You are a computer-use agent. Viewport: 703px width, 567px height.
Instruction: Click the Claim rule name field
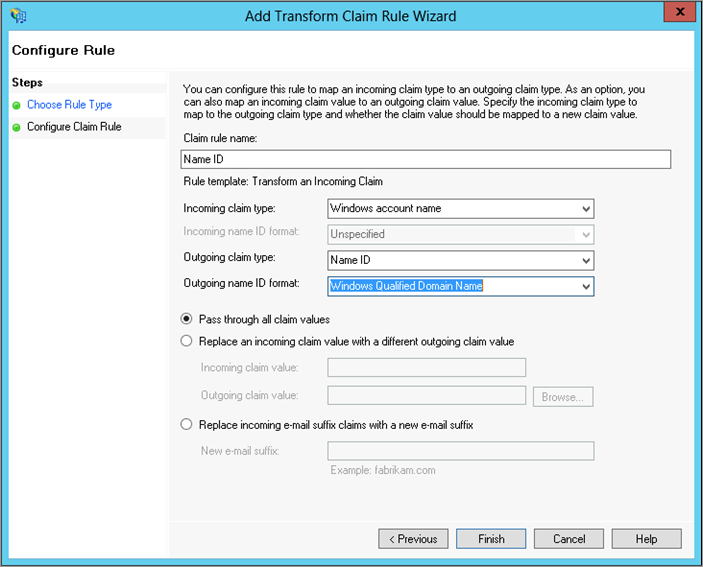pos(425,160)
